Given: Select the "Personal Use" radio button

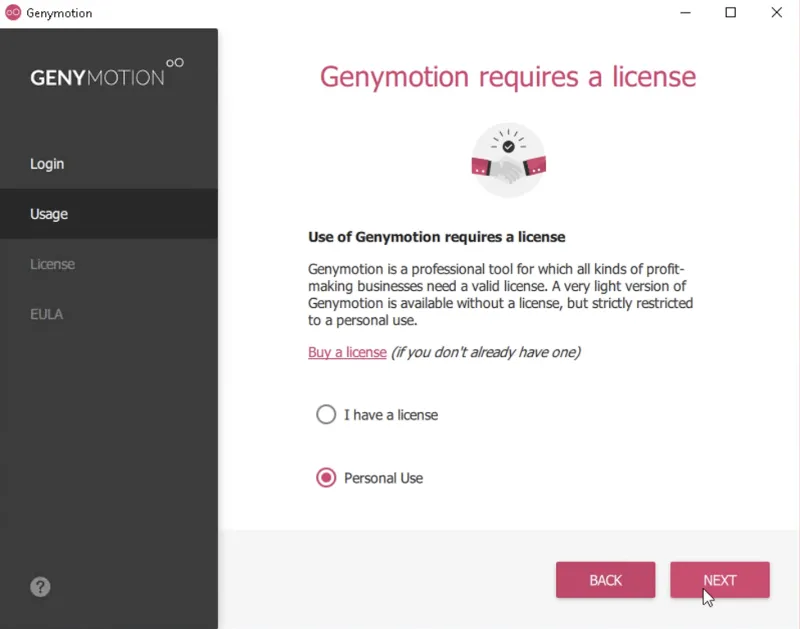Looking at the screenshot, I should [326, 477].
